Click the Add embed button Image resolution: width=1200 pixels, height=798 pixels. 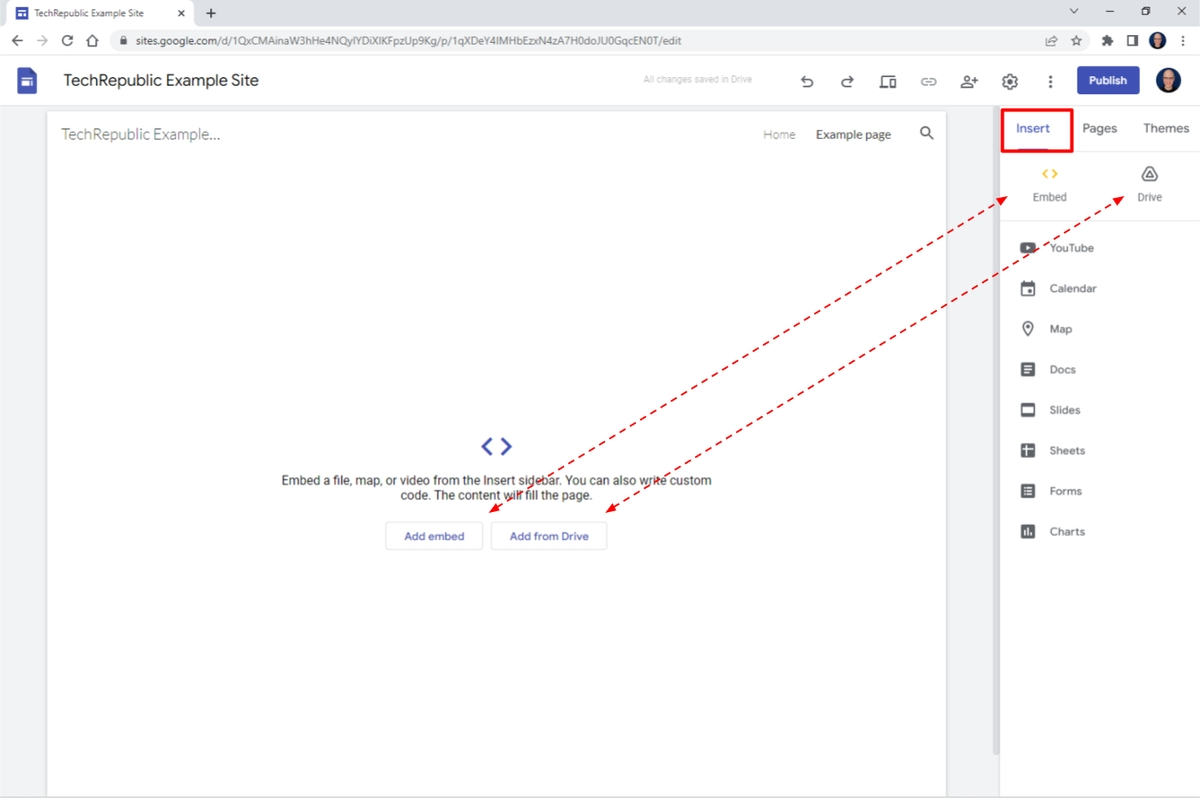click(x=434, y=536)
